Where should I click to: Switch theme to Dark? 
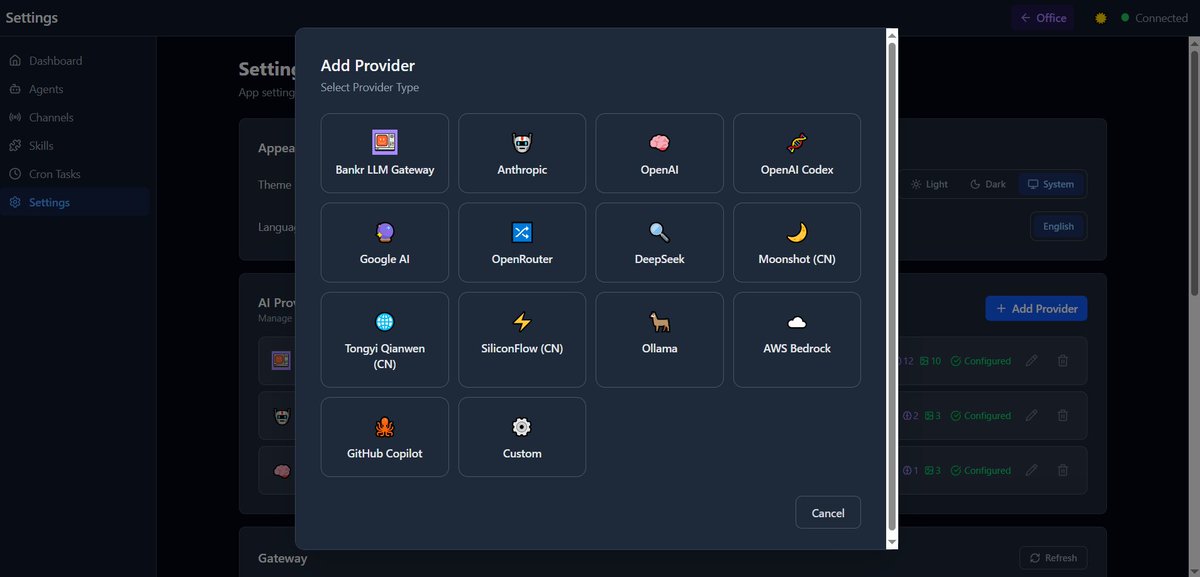(x=988, y=184)
